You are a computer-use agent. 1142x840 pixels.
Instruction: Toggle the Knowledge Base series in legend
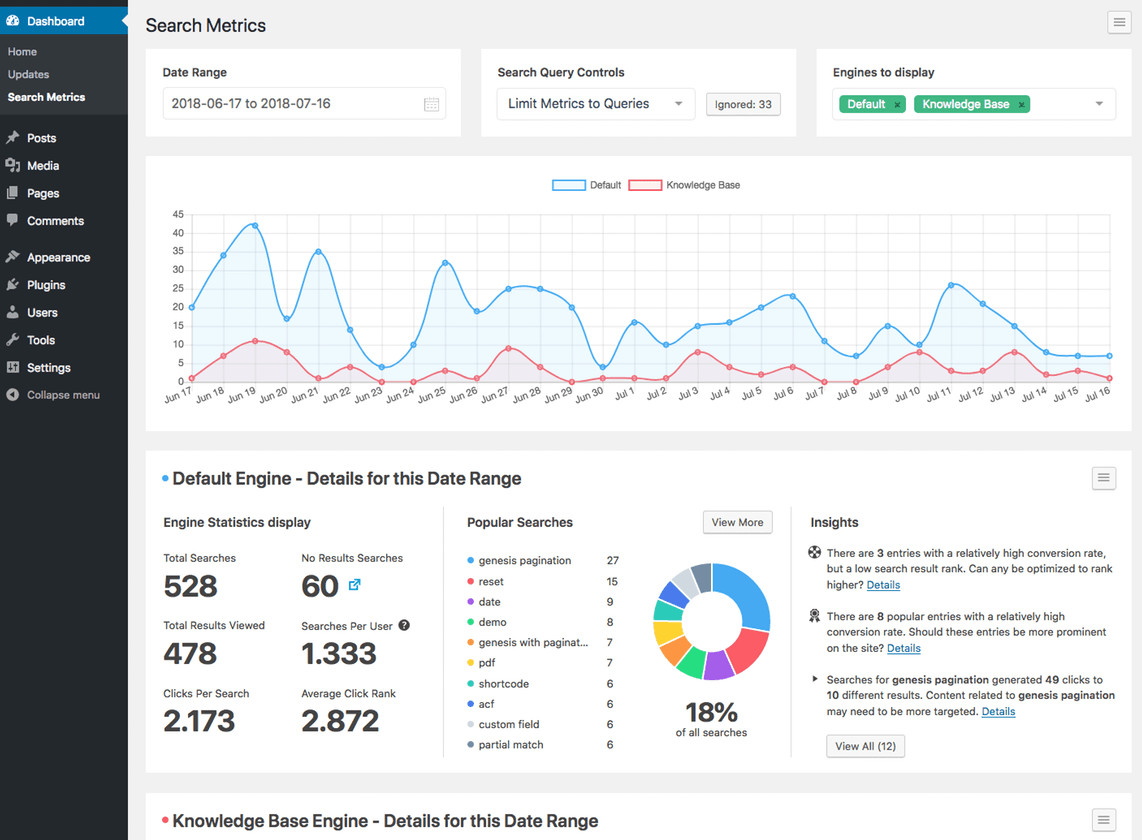coord(684,185)
